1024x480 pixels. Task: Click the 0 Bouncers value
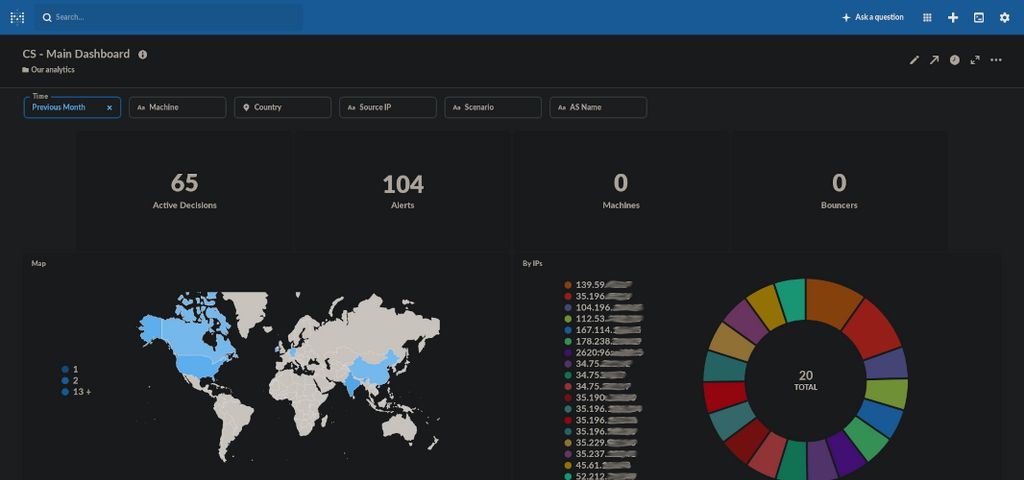(x=839, y=184)
